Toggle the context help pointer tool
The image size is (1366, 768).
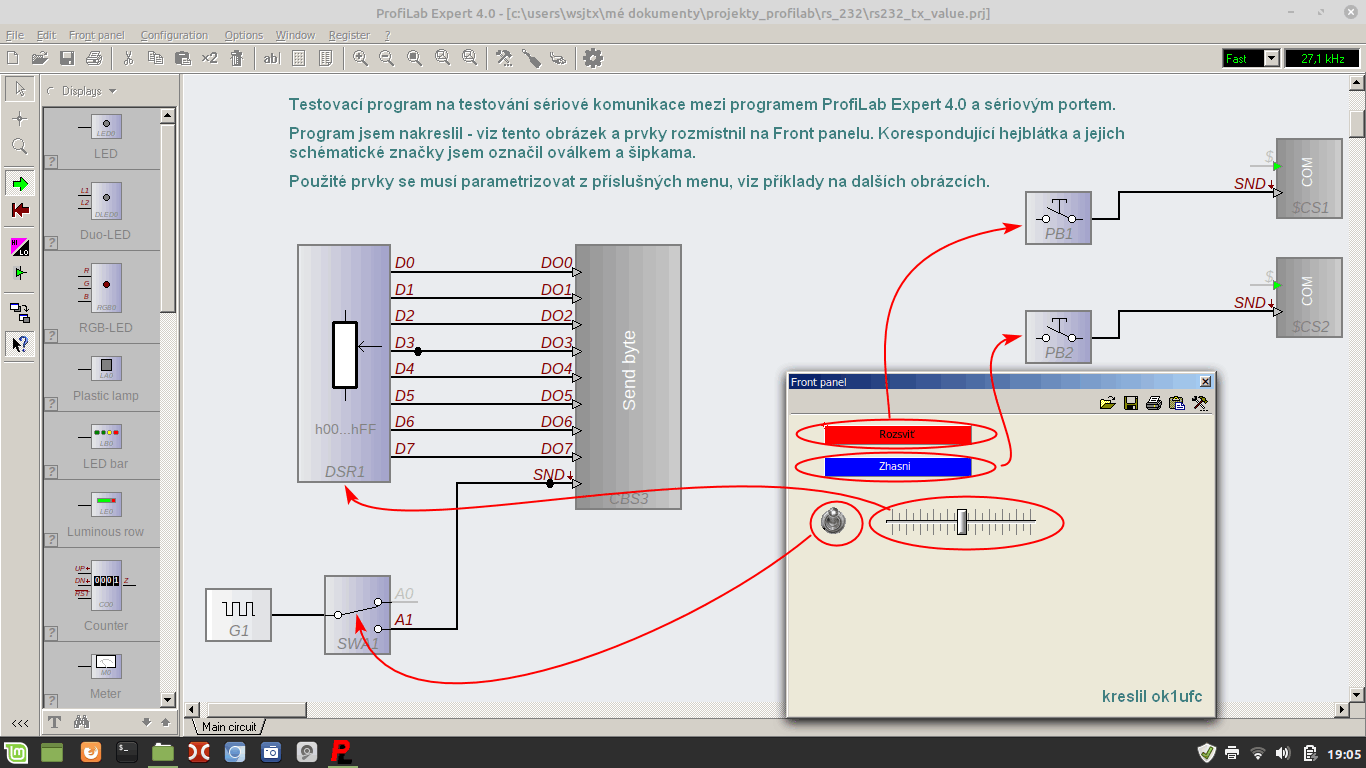pos(19,344)
